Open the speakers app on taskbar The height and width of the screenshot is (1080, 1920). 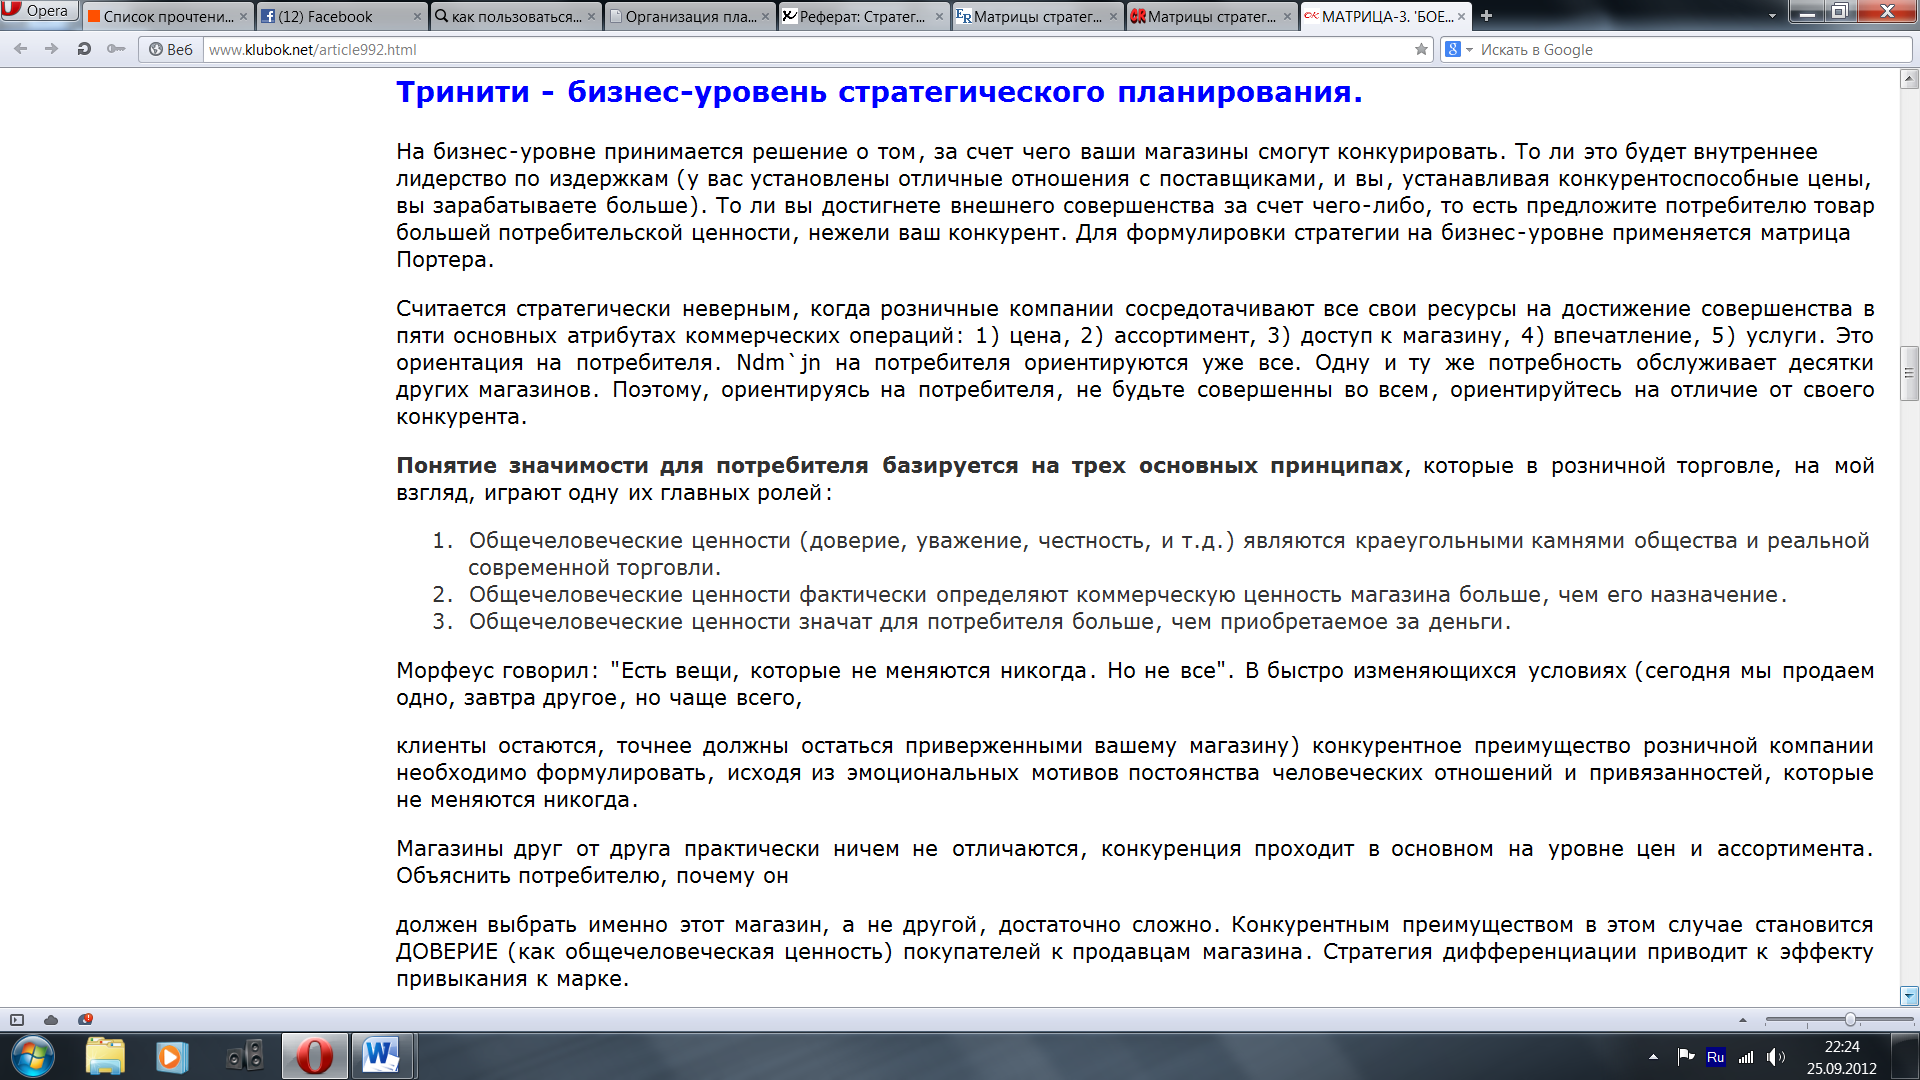point(244,1057)
